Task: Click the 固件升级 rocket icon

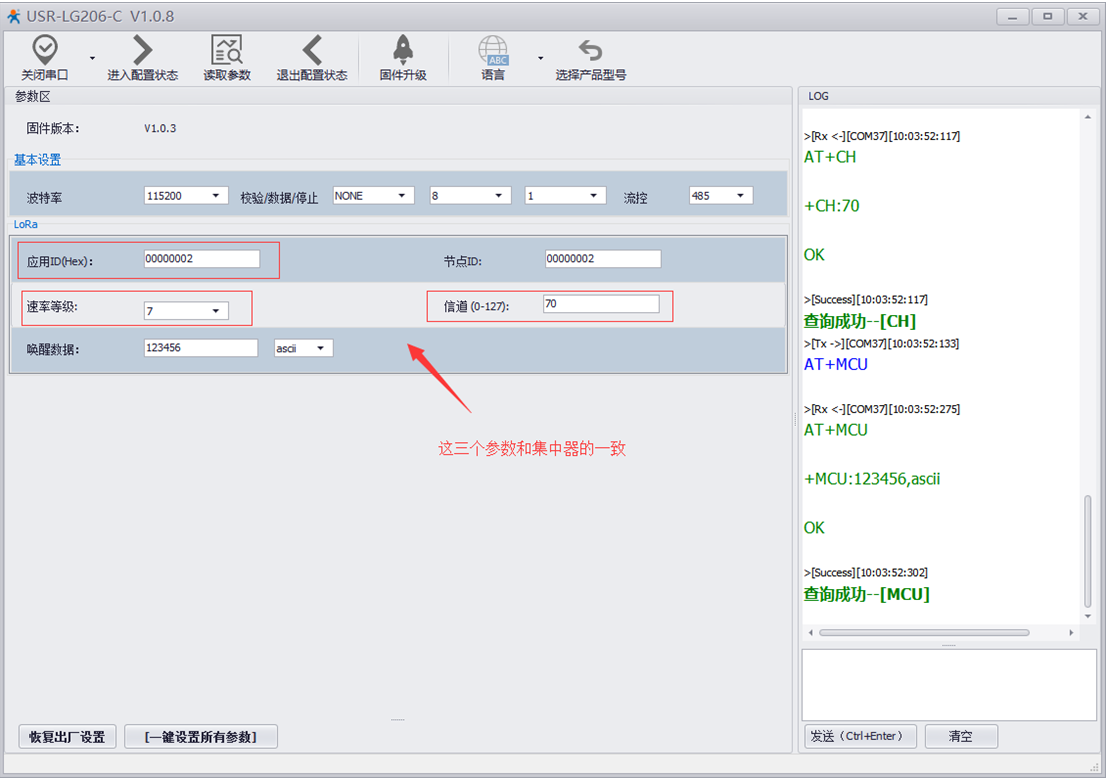Action: [403, 50]
